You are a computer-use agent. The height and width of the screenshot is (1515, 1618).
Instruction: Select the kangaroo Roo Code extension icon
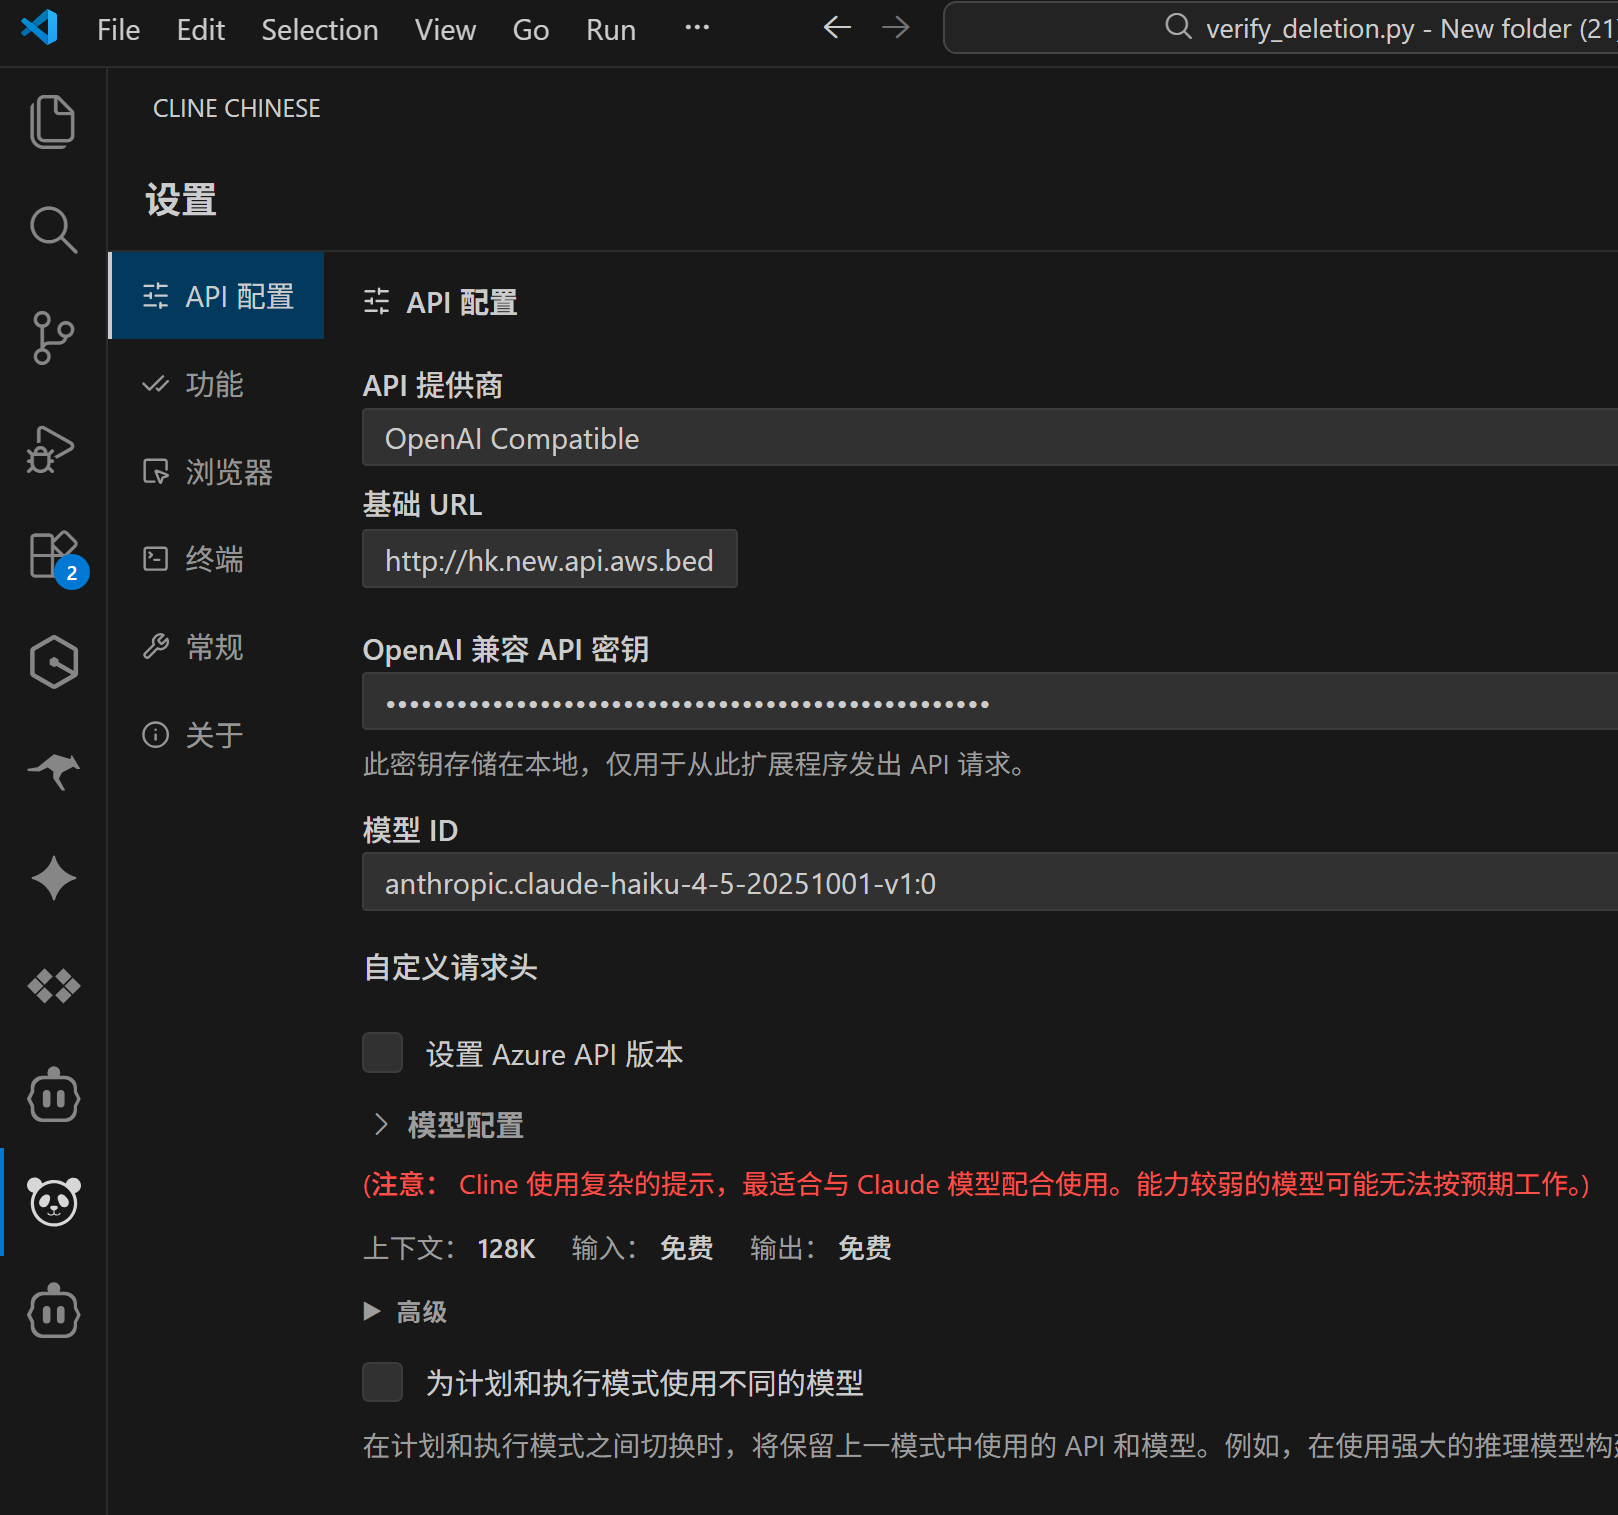pyautogui.click(x=53, y=770)
